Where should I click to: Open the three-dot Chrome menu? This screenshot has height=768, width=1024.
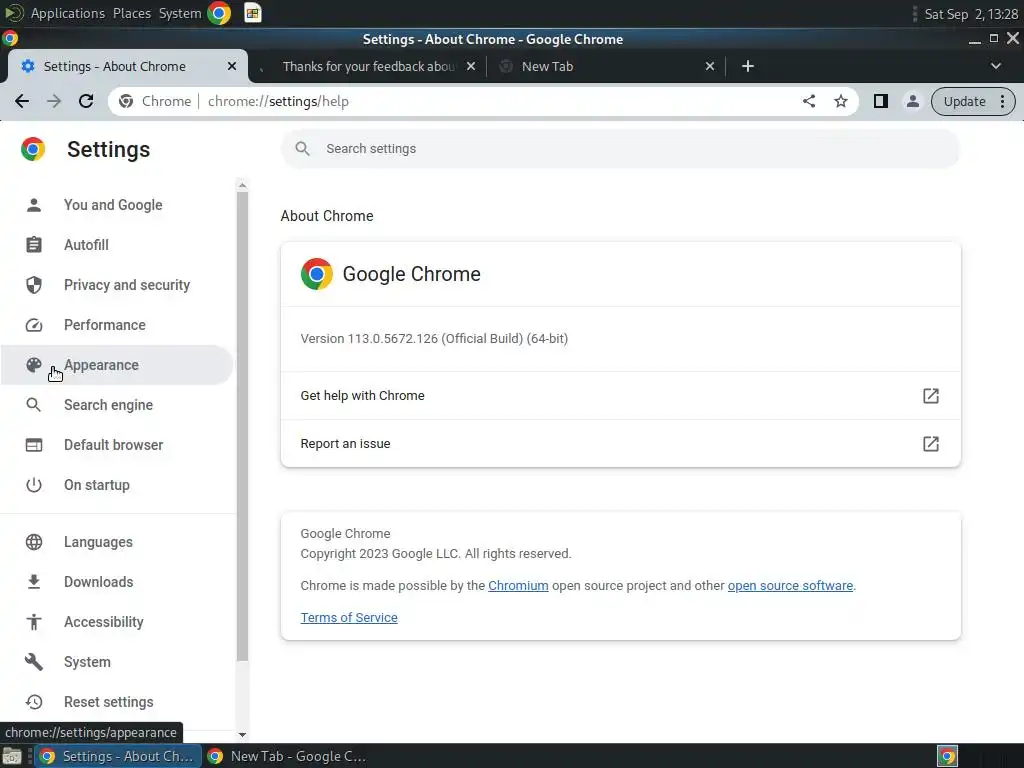point(1002,101)
